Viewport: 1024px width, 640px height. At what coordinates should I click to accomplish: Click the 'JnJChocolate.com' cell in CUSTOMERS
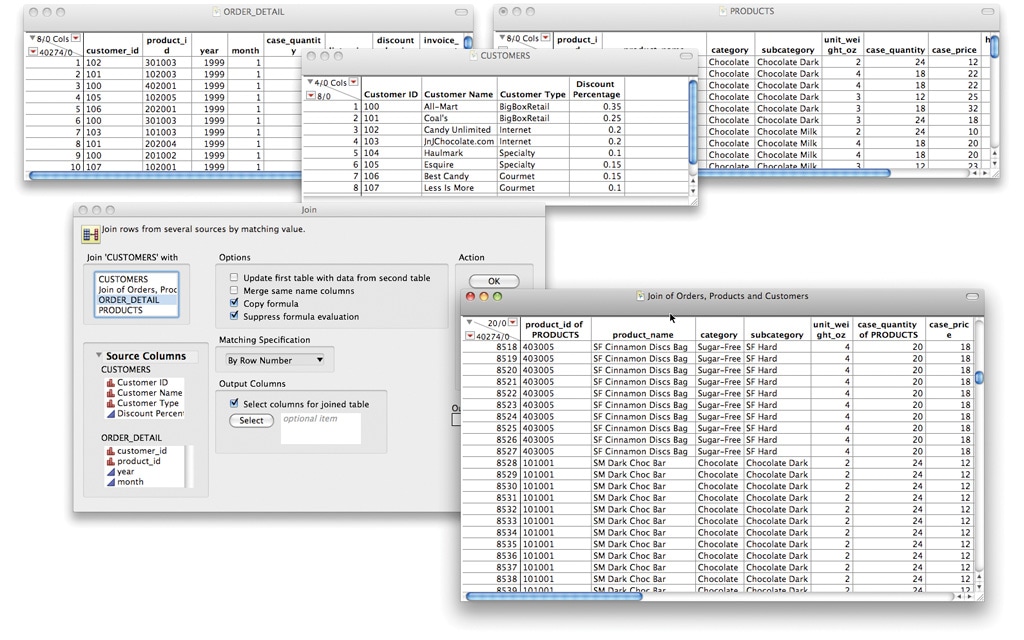pos(459,141)
